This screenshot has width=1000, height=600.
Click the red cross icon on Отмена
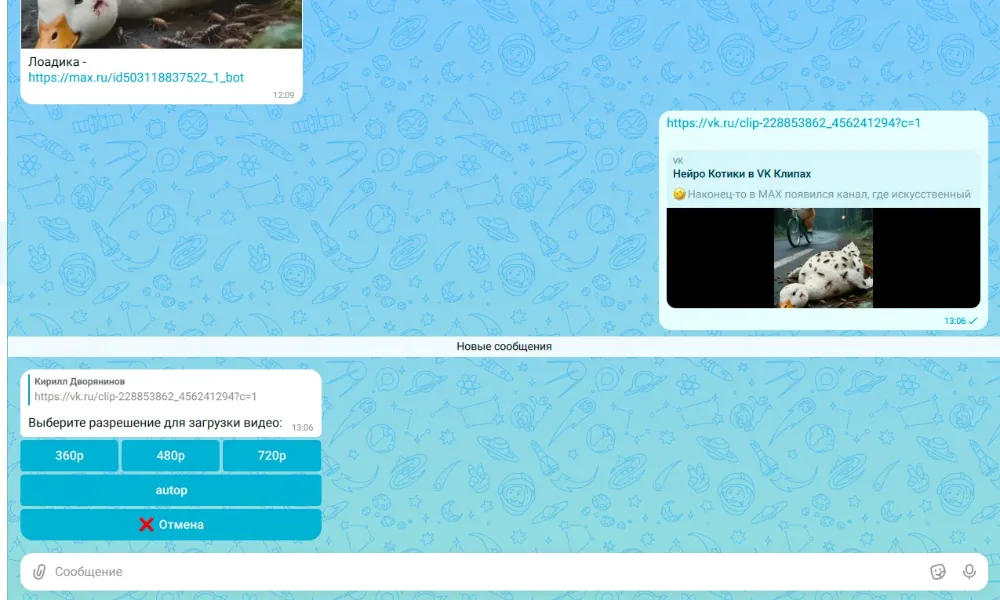pyautogui.click(x=146, y=524)
